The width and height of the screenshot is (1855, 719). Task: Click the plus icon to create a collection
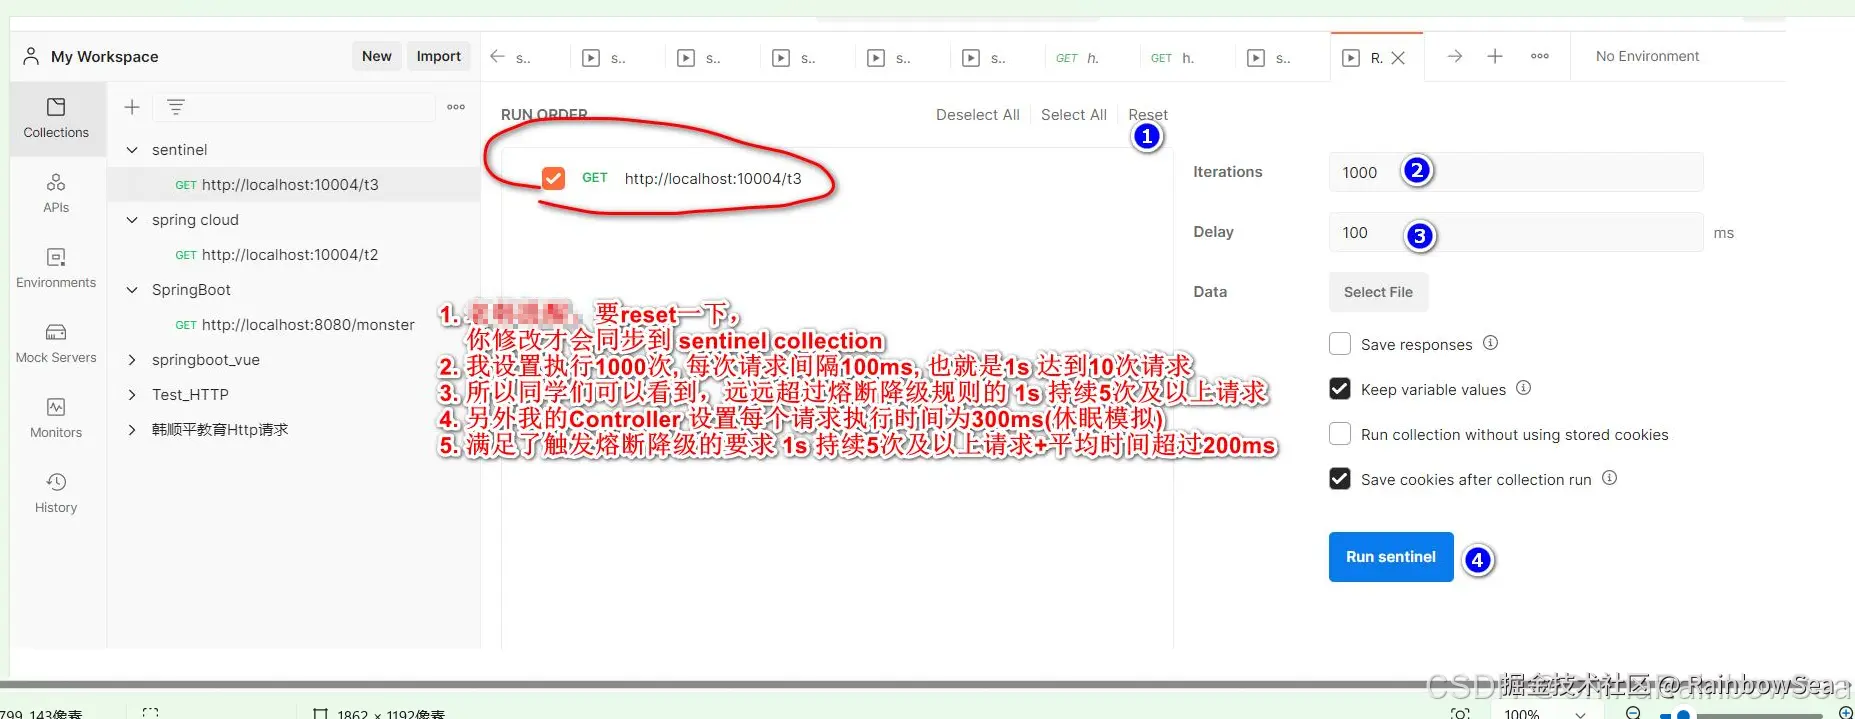131,107
